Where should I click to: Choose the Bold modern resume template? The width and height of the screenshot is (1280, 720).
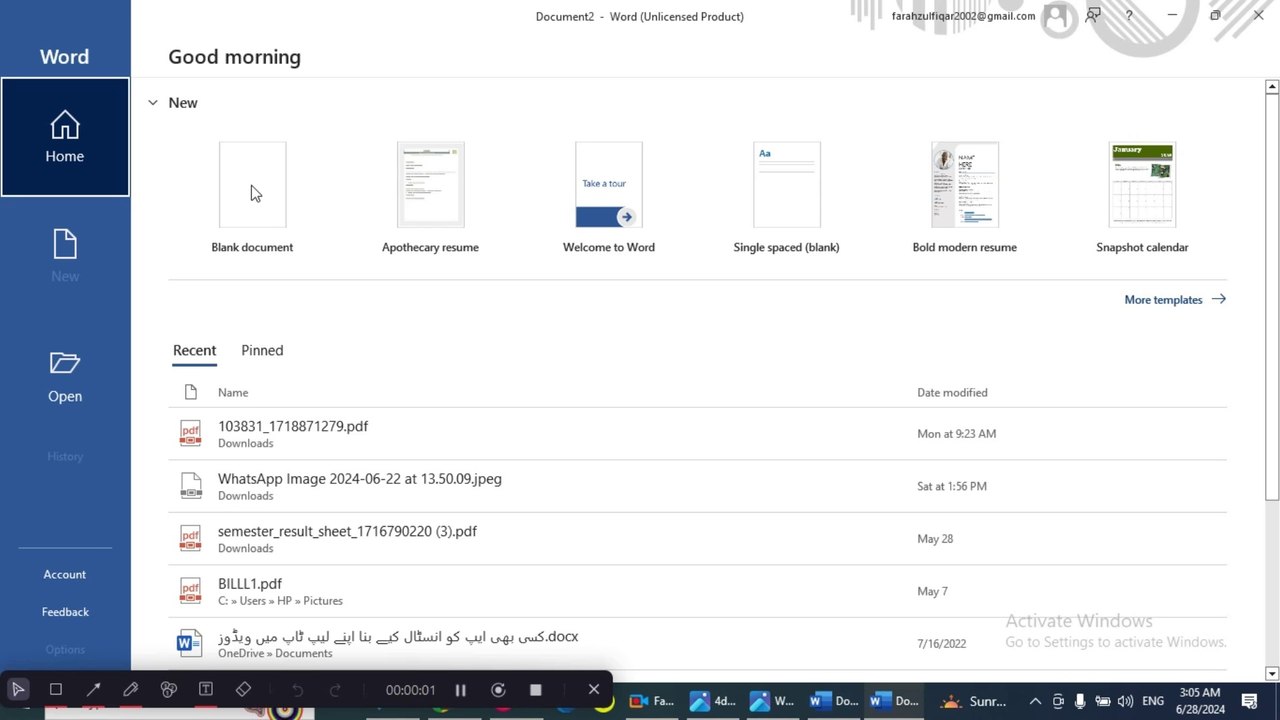[x=965, y=198]
